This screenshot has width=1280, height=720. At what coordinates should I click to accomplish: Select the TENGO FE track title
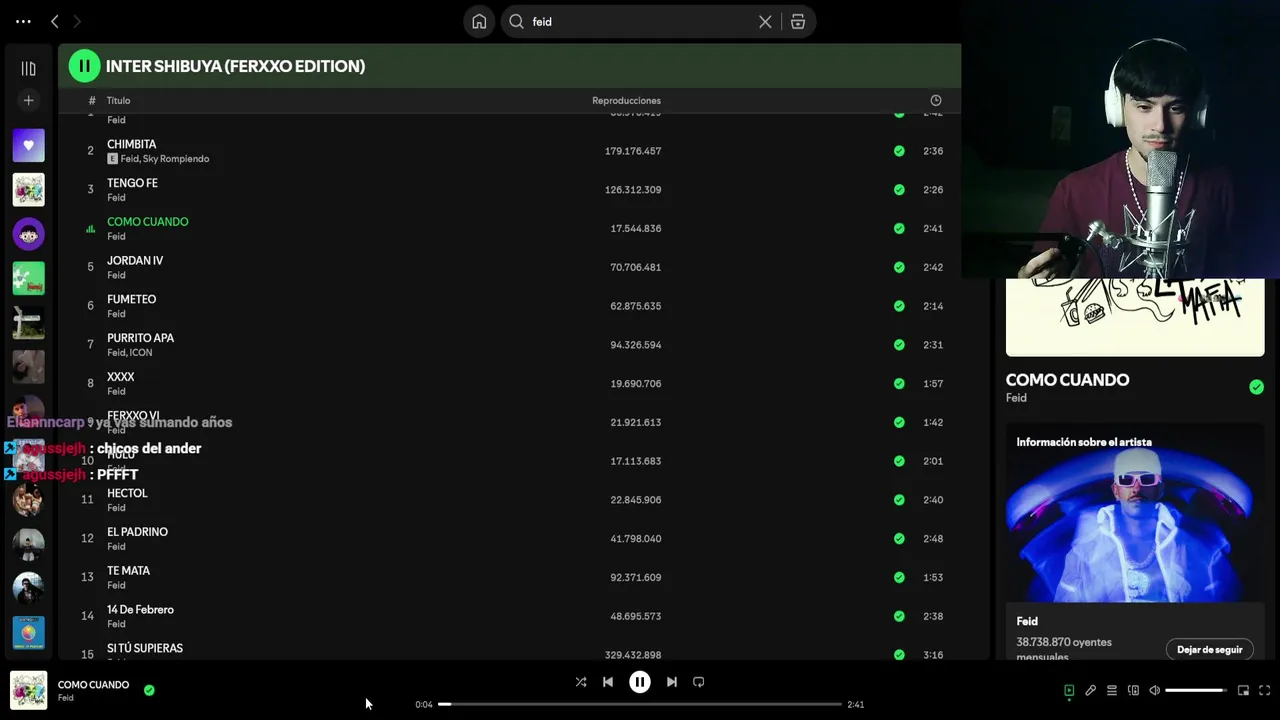coord(132,184)
